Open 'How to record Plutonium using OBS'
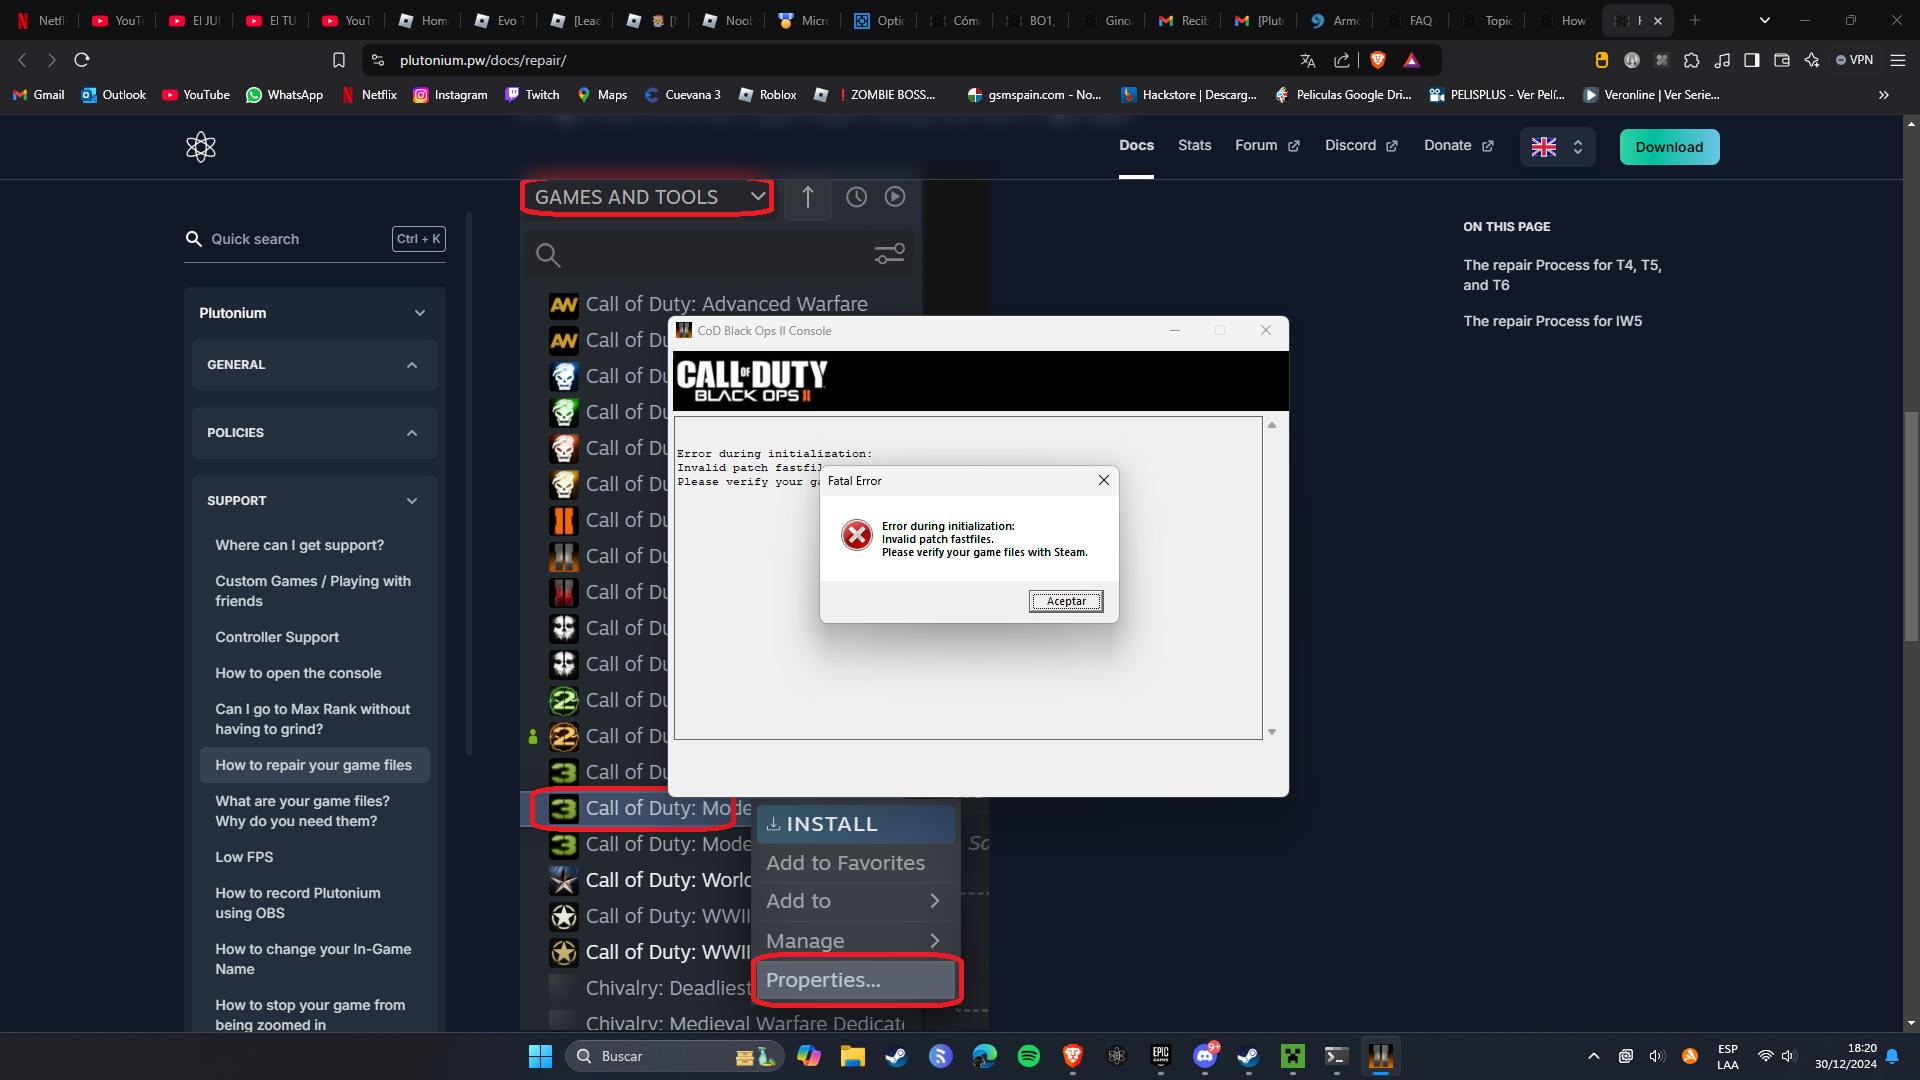1920x1080 pixels. 297,903
